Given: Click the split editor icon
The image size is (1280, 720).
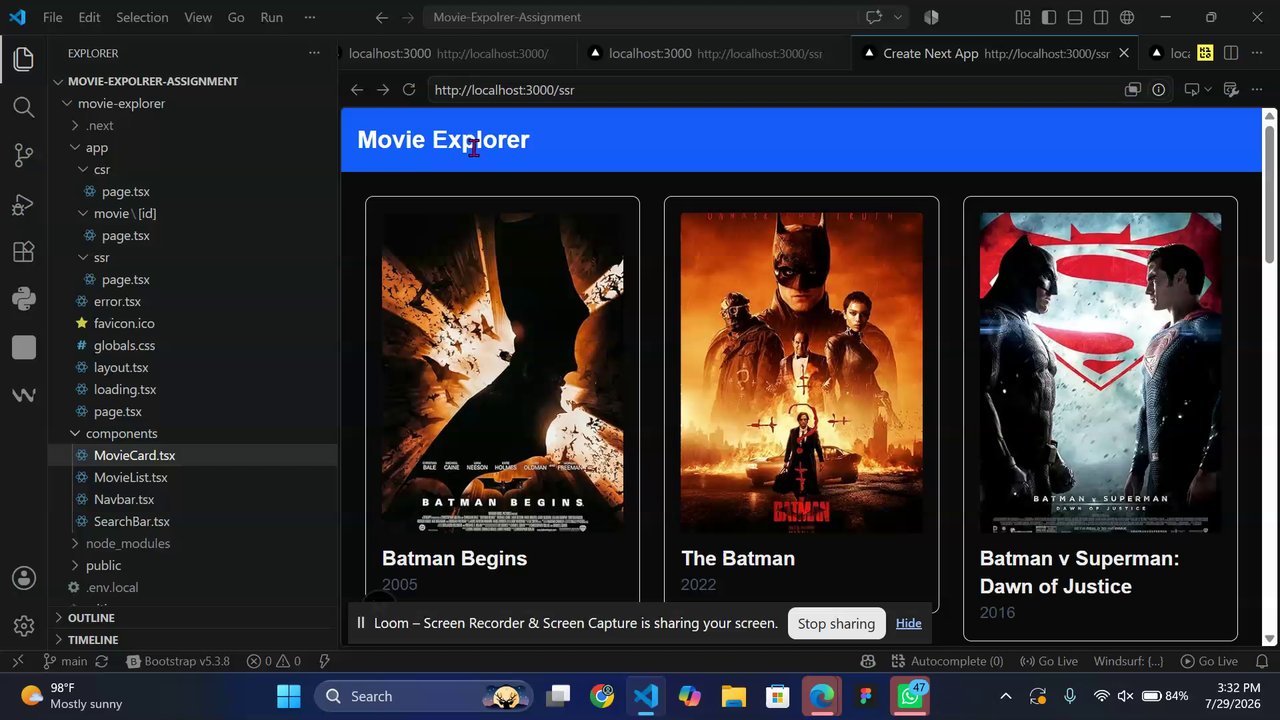Looking at the screenshot, I should tap(1231, 53).
